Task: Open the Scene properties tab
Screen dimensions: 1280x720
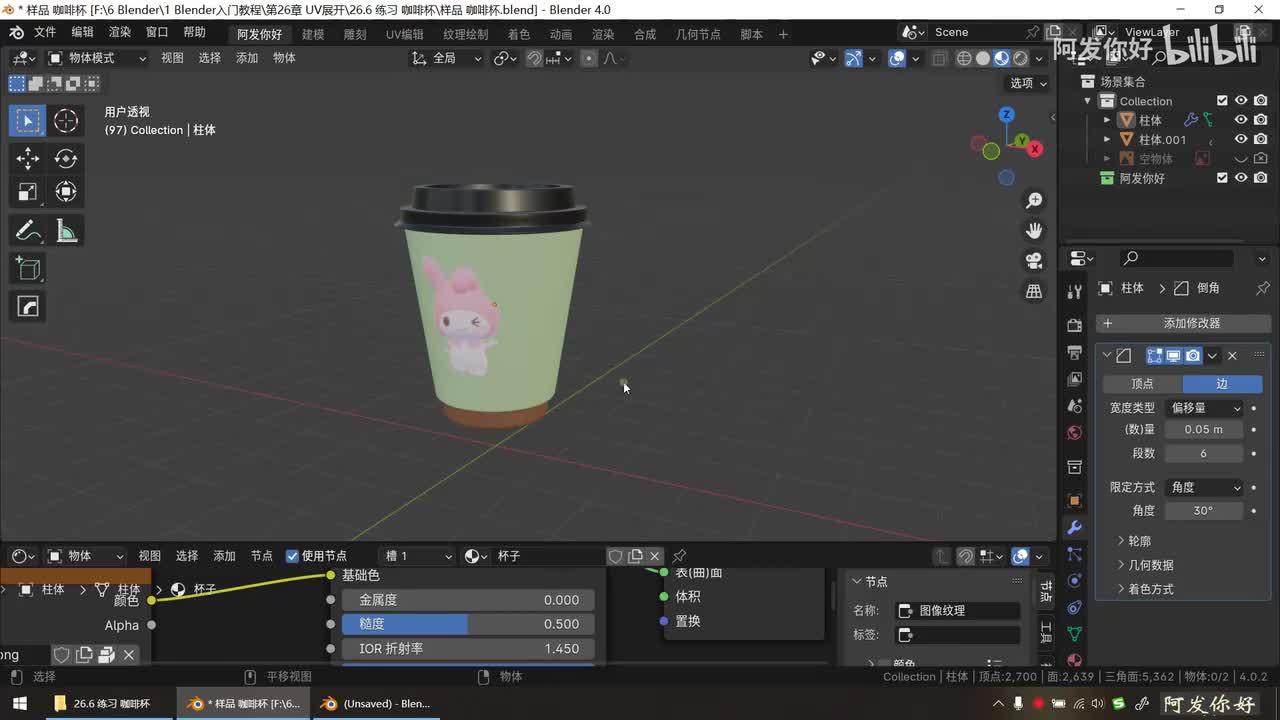Action: pyautogui.click(x=1075, y=406)
